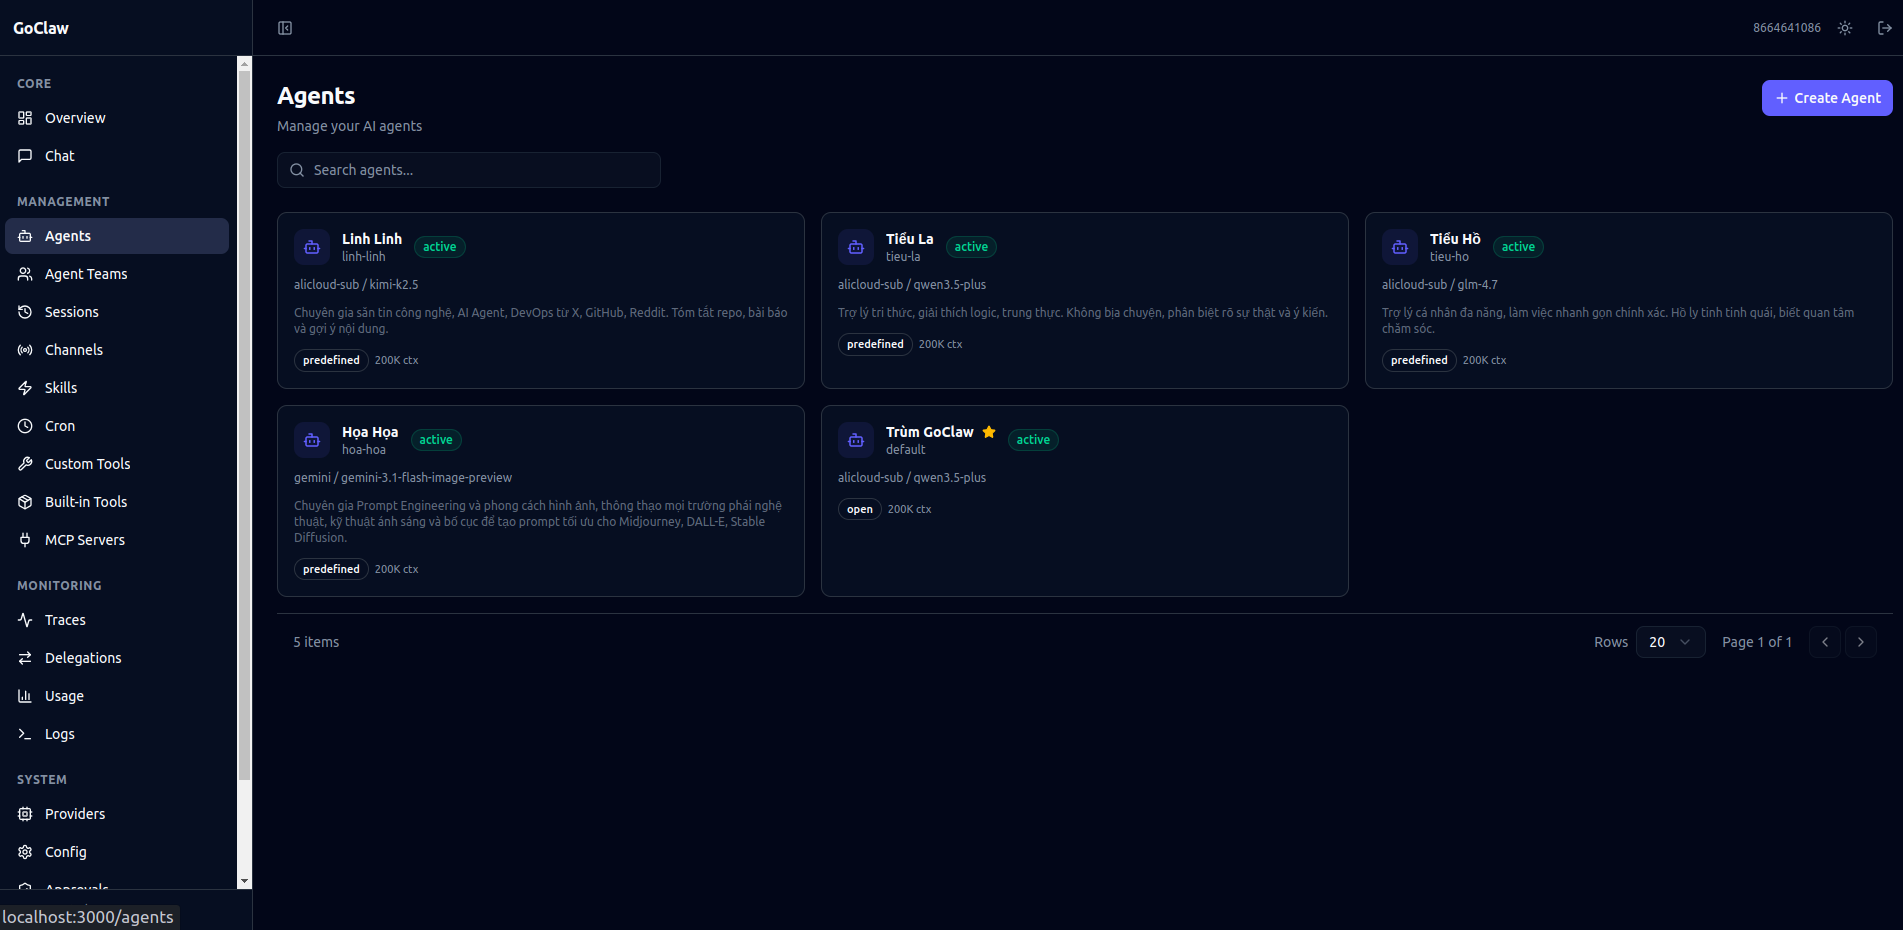Toggle light/dark theme sun icon
Screen dimensions: 1903x930
tap(1845, 28)
